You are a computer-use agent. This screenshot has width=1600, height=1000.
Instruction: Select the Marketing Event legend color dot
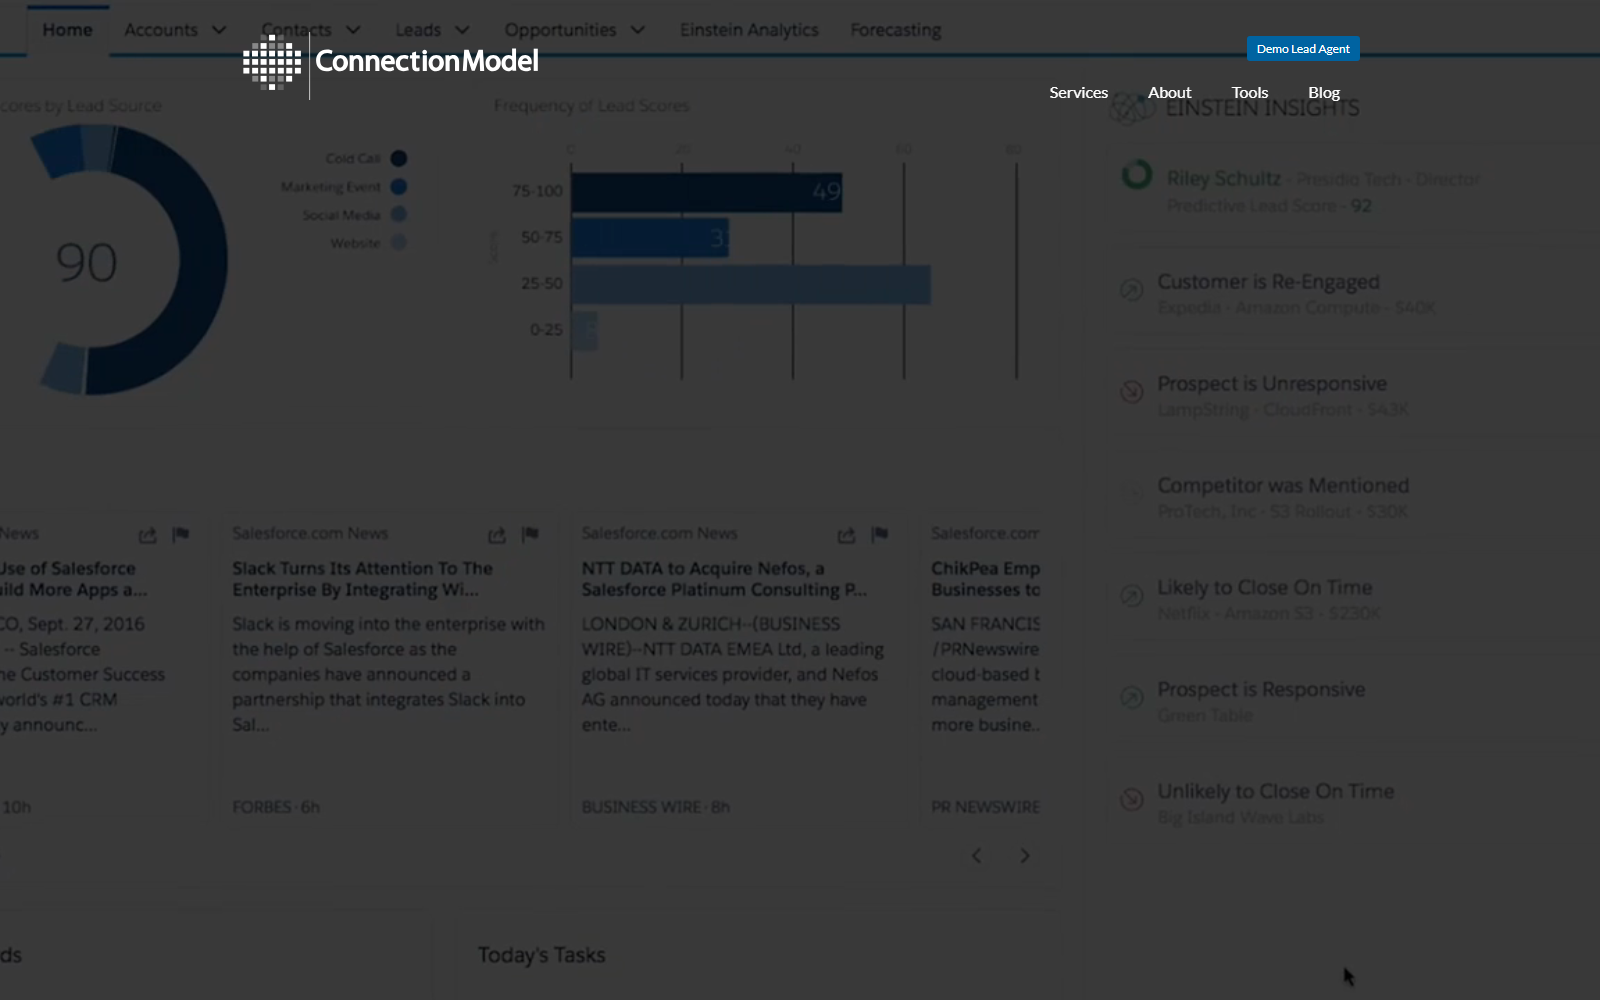pyautogui.click(x=399, y=186)
